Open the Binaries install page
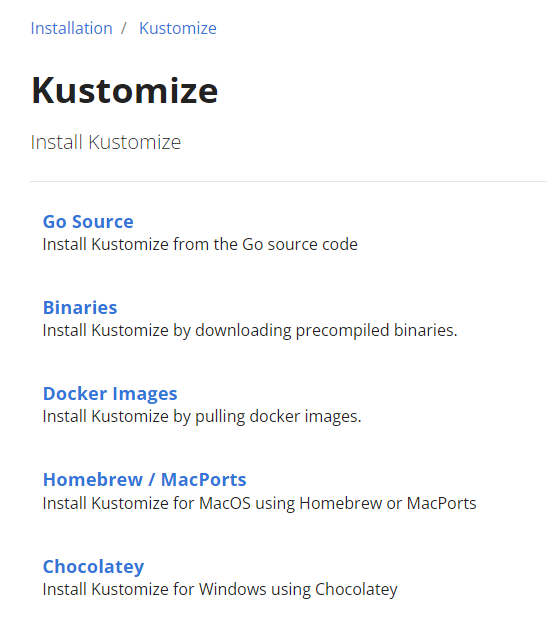 click(x=80, y=307)
